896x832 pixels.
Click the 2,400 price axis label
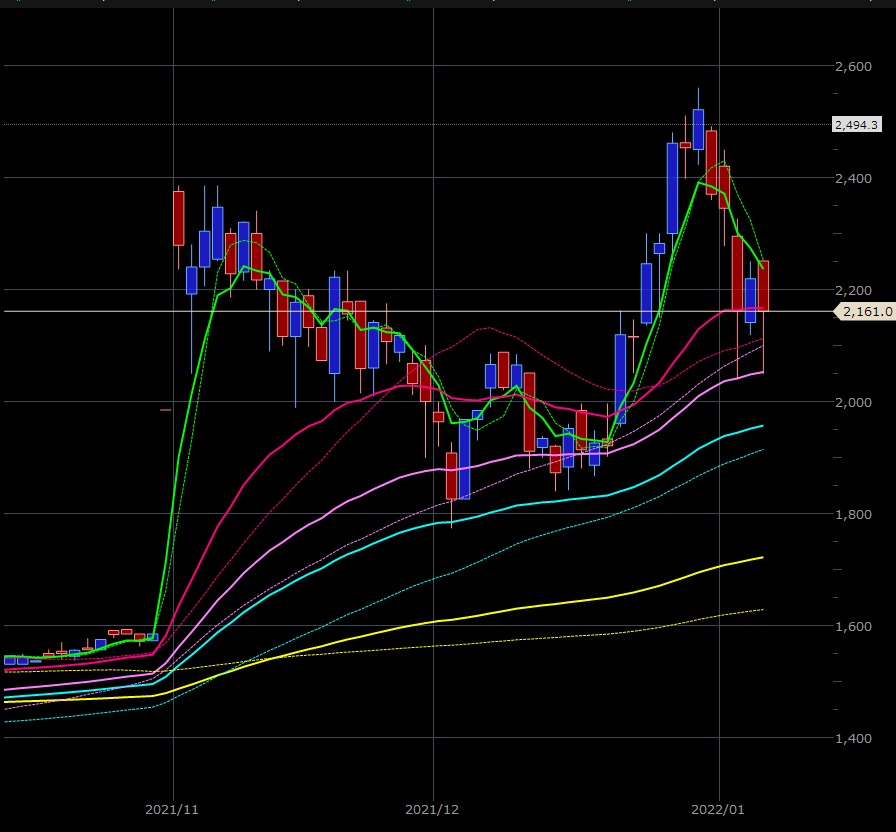click(x=853, y=178)
